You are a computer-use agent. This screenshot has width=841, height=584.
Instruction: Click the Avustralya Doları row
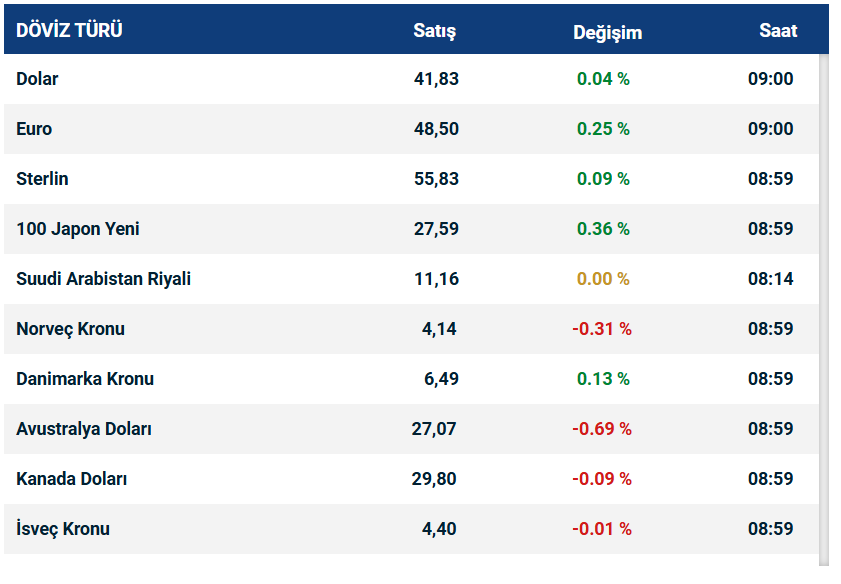pos(84,429)
